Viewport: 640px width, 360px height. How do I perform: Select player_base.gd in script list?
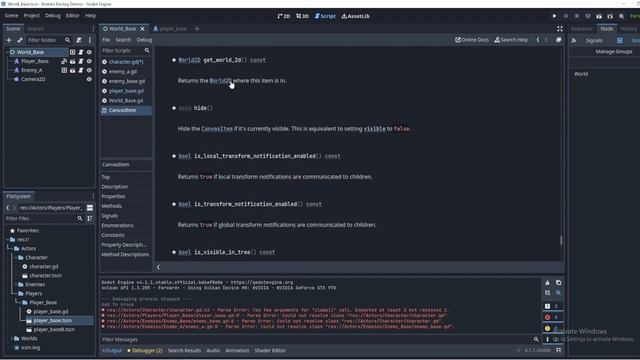(126, 91)
